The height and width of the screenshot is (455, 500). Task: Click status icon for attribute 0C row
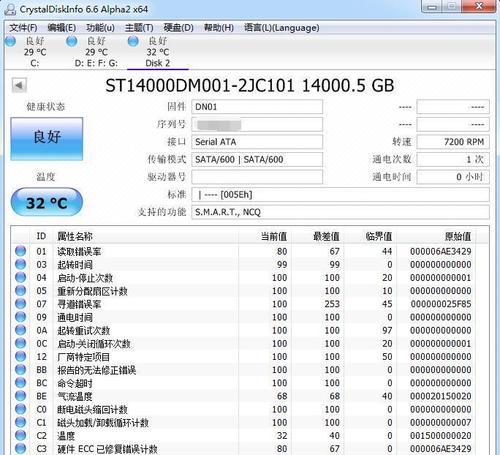(21, 343)
